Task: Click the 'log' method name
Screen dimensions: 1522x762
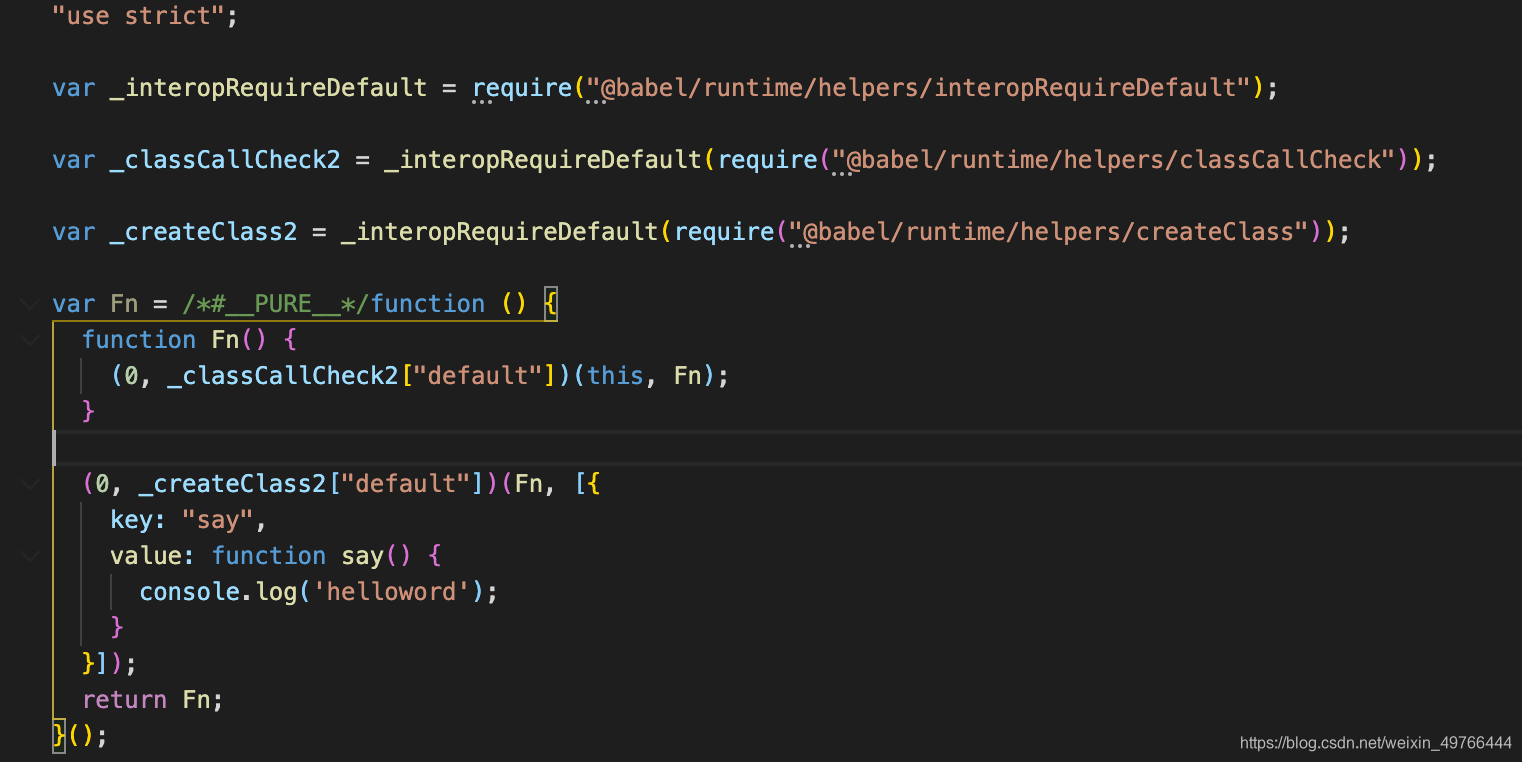Action: (276, 592)
